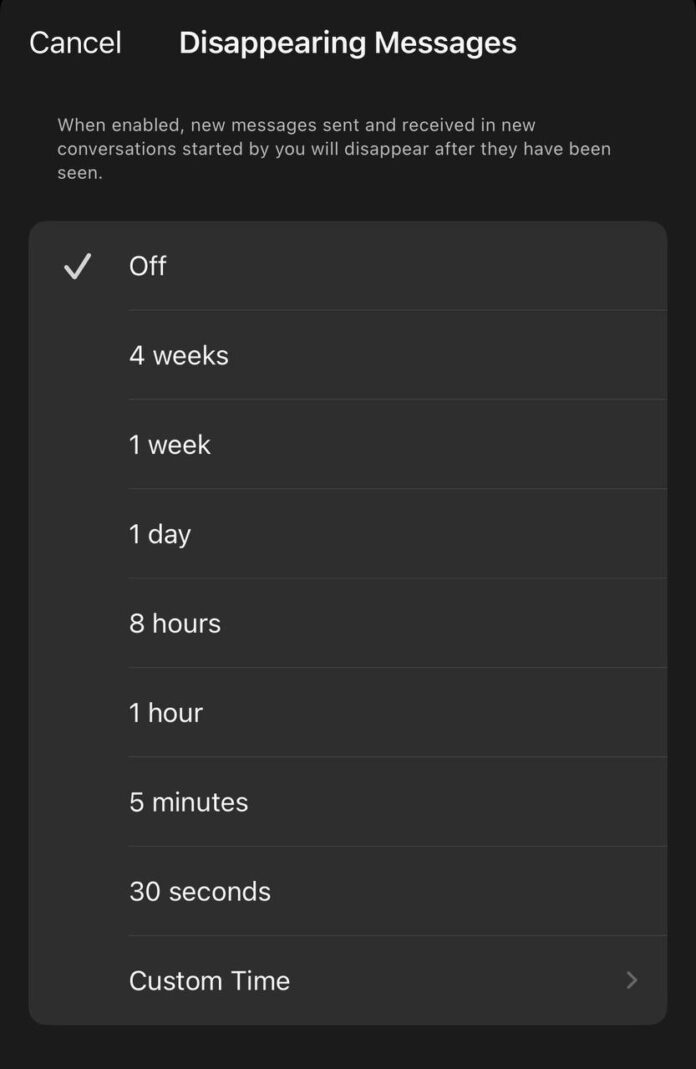
Task: Click the empty area below the options list
Action: (348, 1046)
